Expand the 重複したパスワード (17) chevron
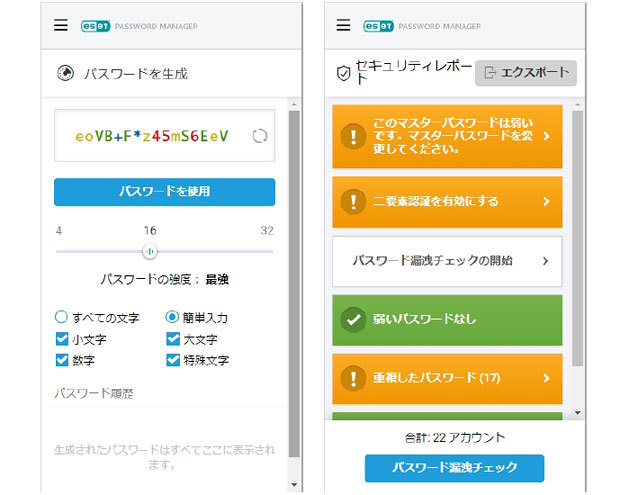Image resolution: width=620 pixels, height=495 pixels. 546,379
